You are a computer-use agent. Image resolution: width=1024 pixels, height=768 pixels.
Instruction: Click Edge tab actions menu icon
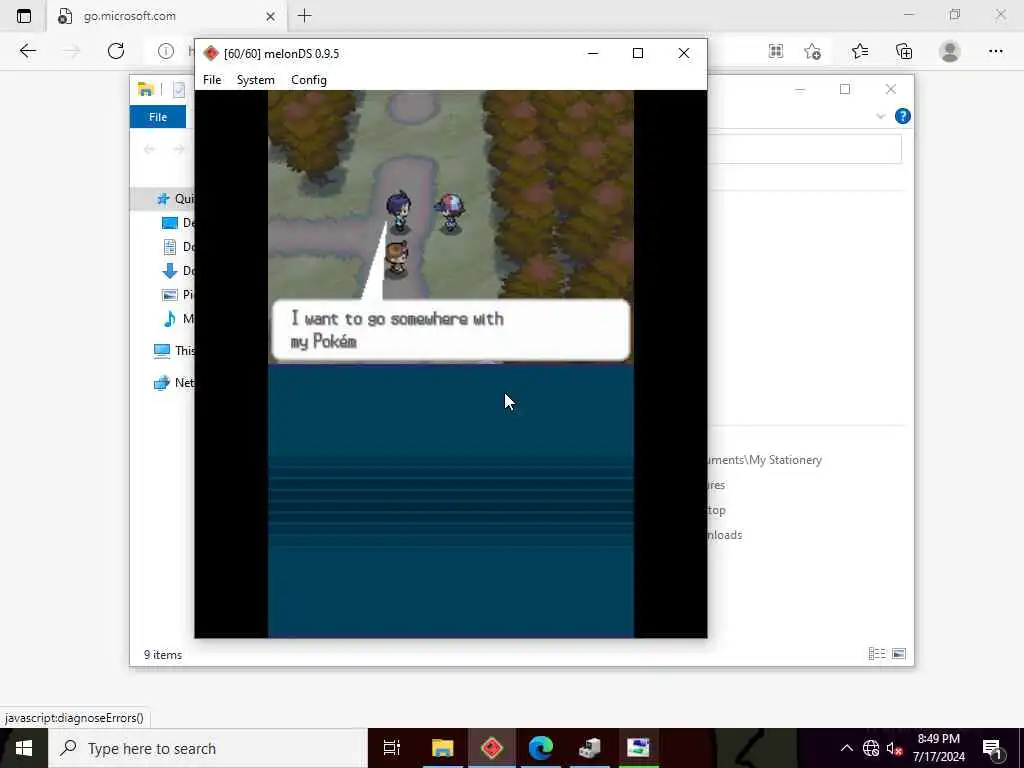pos(24,16)
